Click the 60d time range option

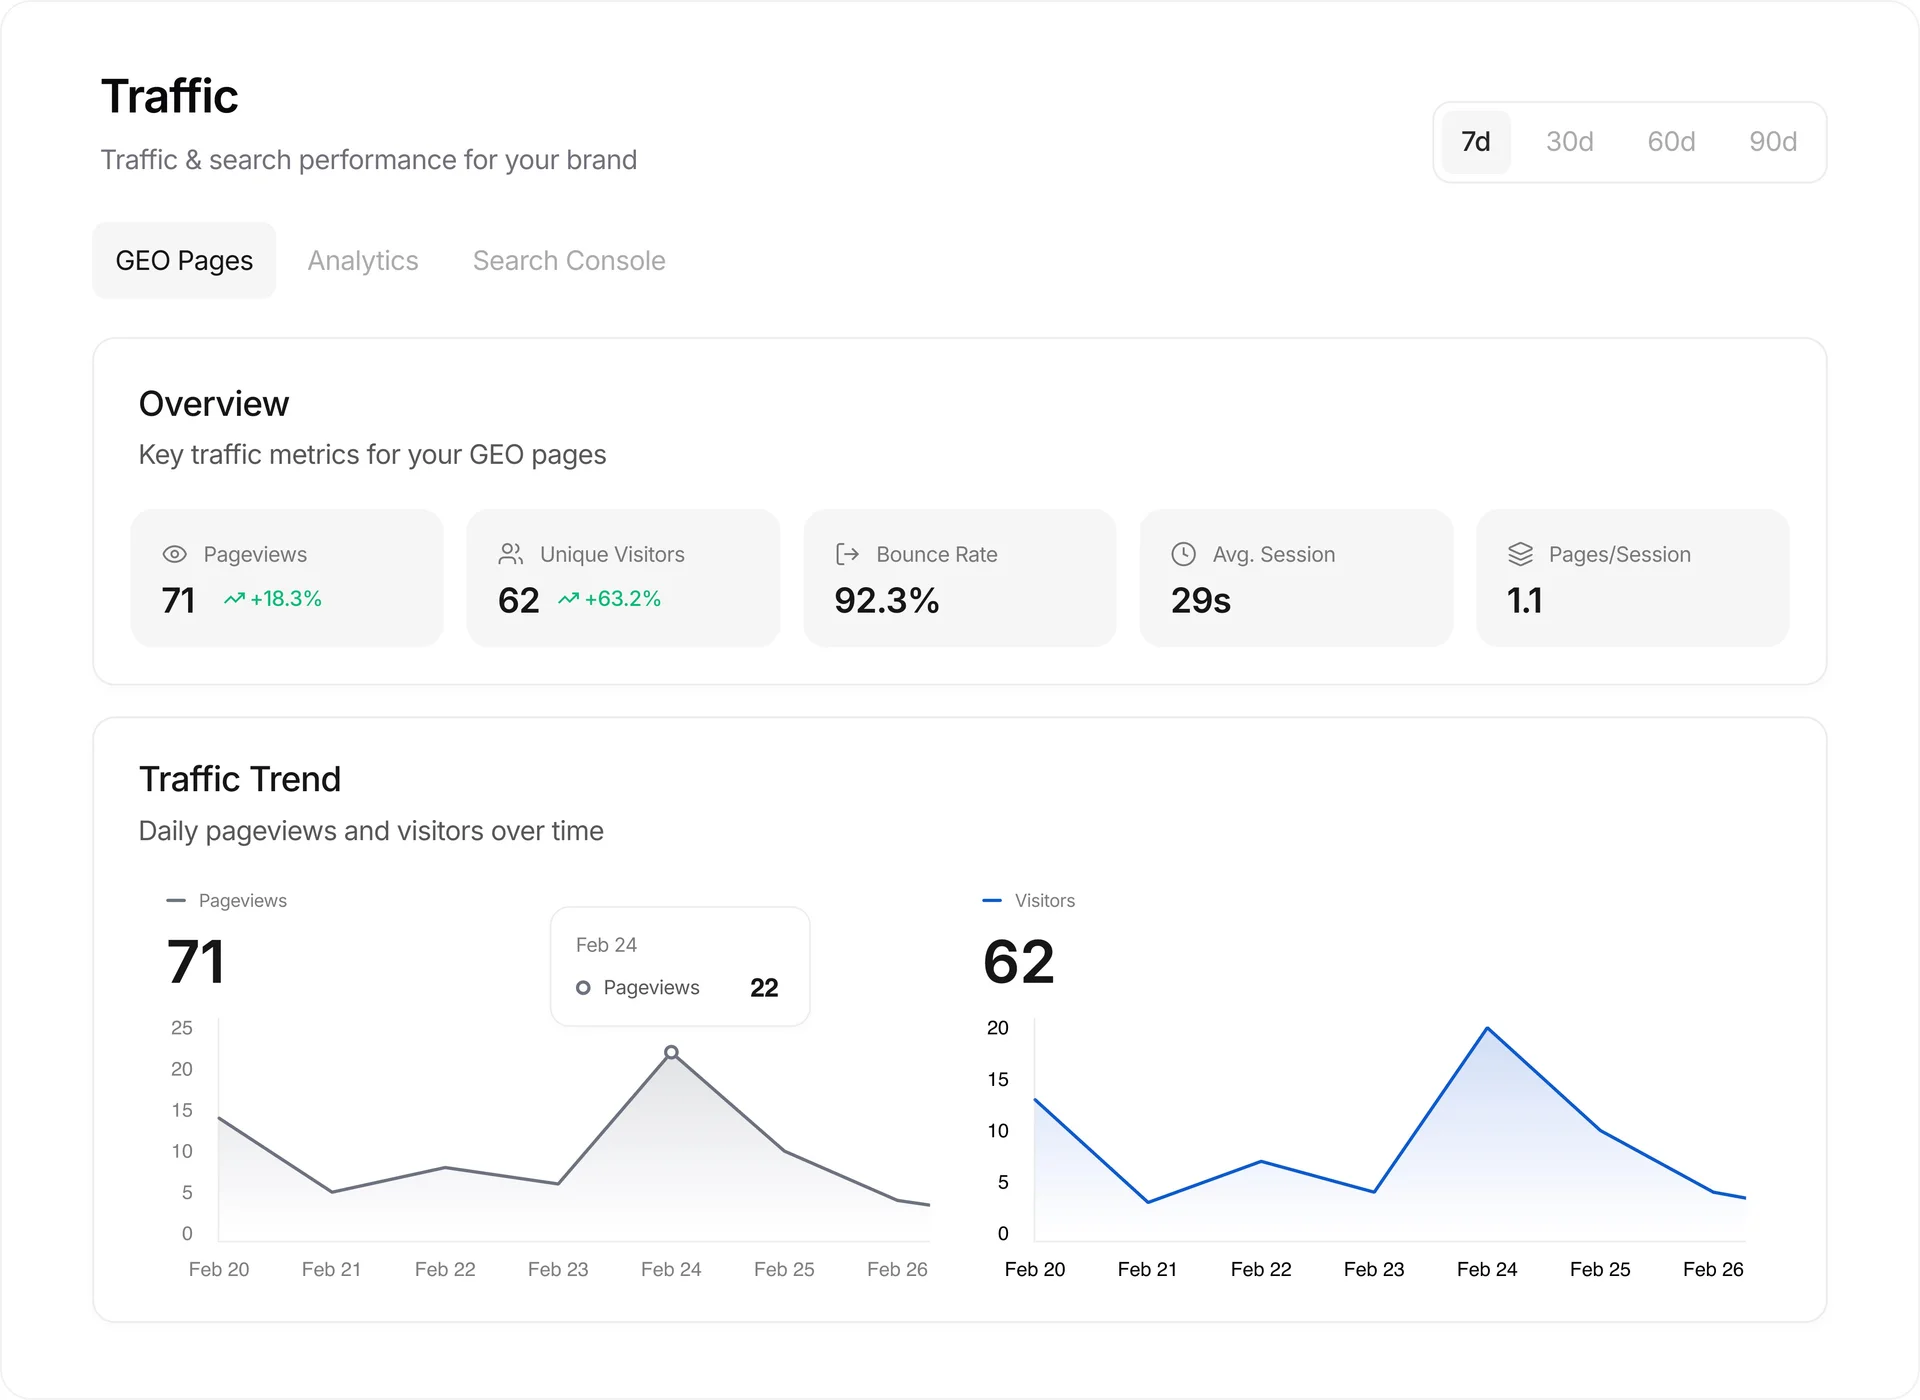(x=1670, y=141)
